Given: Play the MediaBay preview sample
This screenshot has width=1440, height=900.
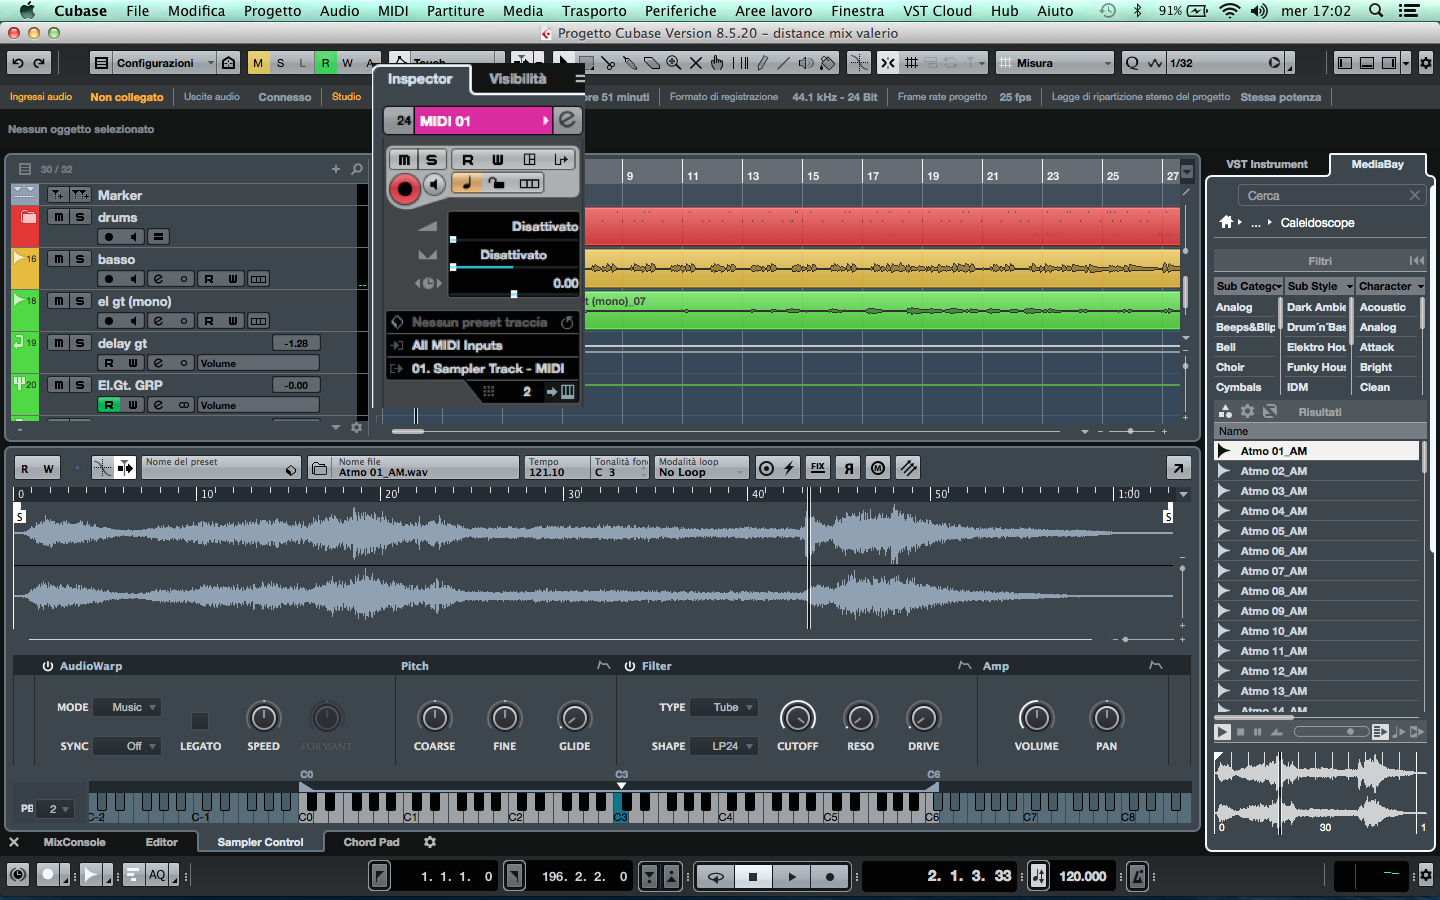Looking at the screenshot, I should [x=1222, y=732].
